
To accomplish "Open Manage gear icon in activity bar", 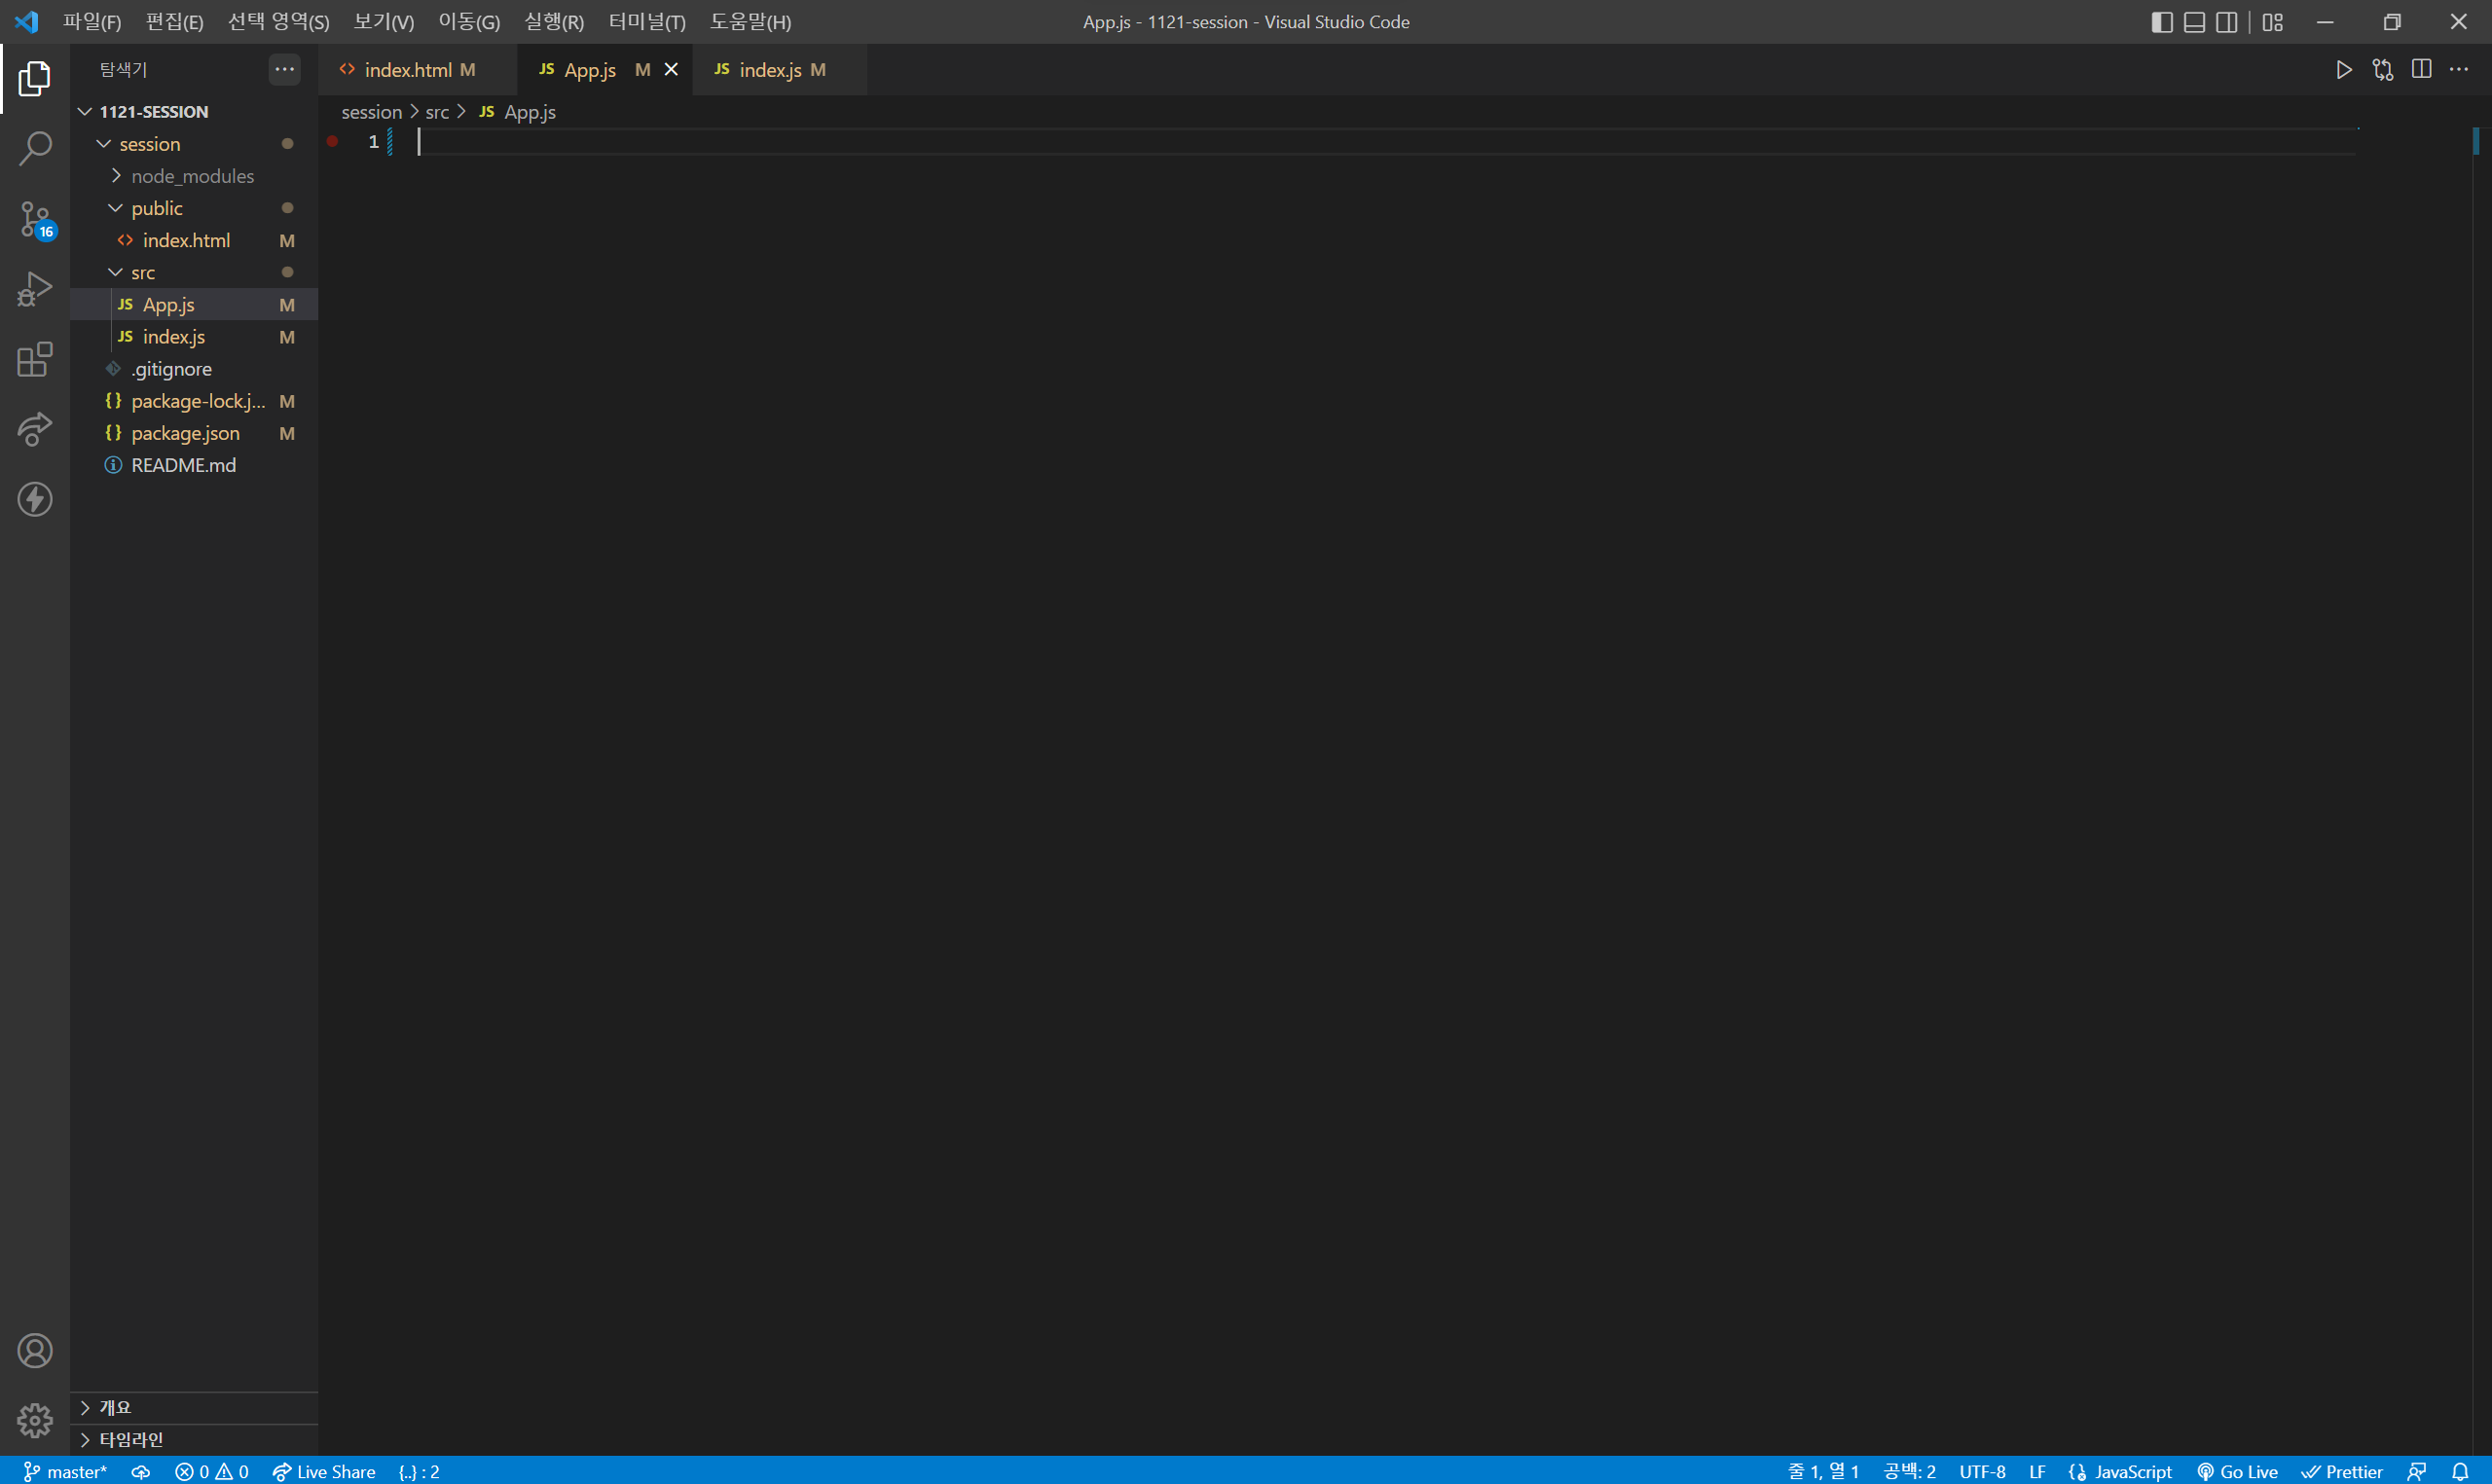I will click(35, 1420).
